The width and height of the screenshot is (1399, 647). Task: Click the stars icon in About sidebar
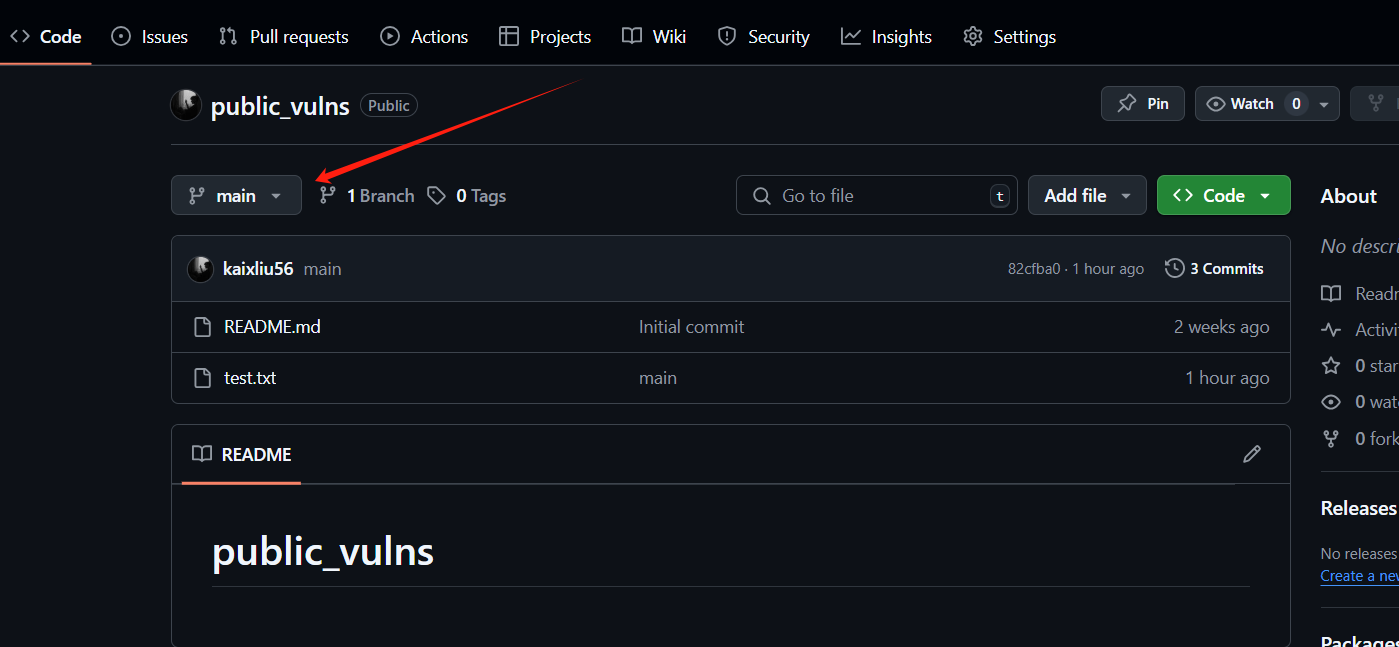[x=1331, y=366]
